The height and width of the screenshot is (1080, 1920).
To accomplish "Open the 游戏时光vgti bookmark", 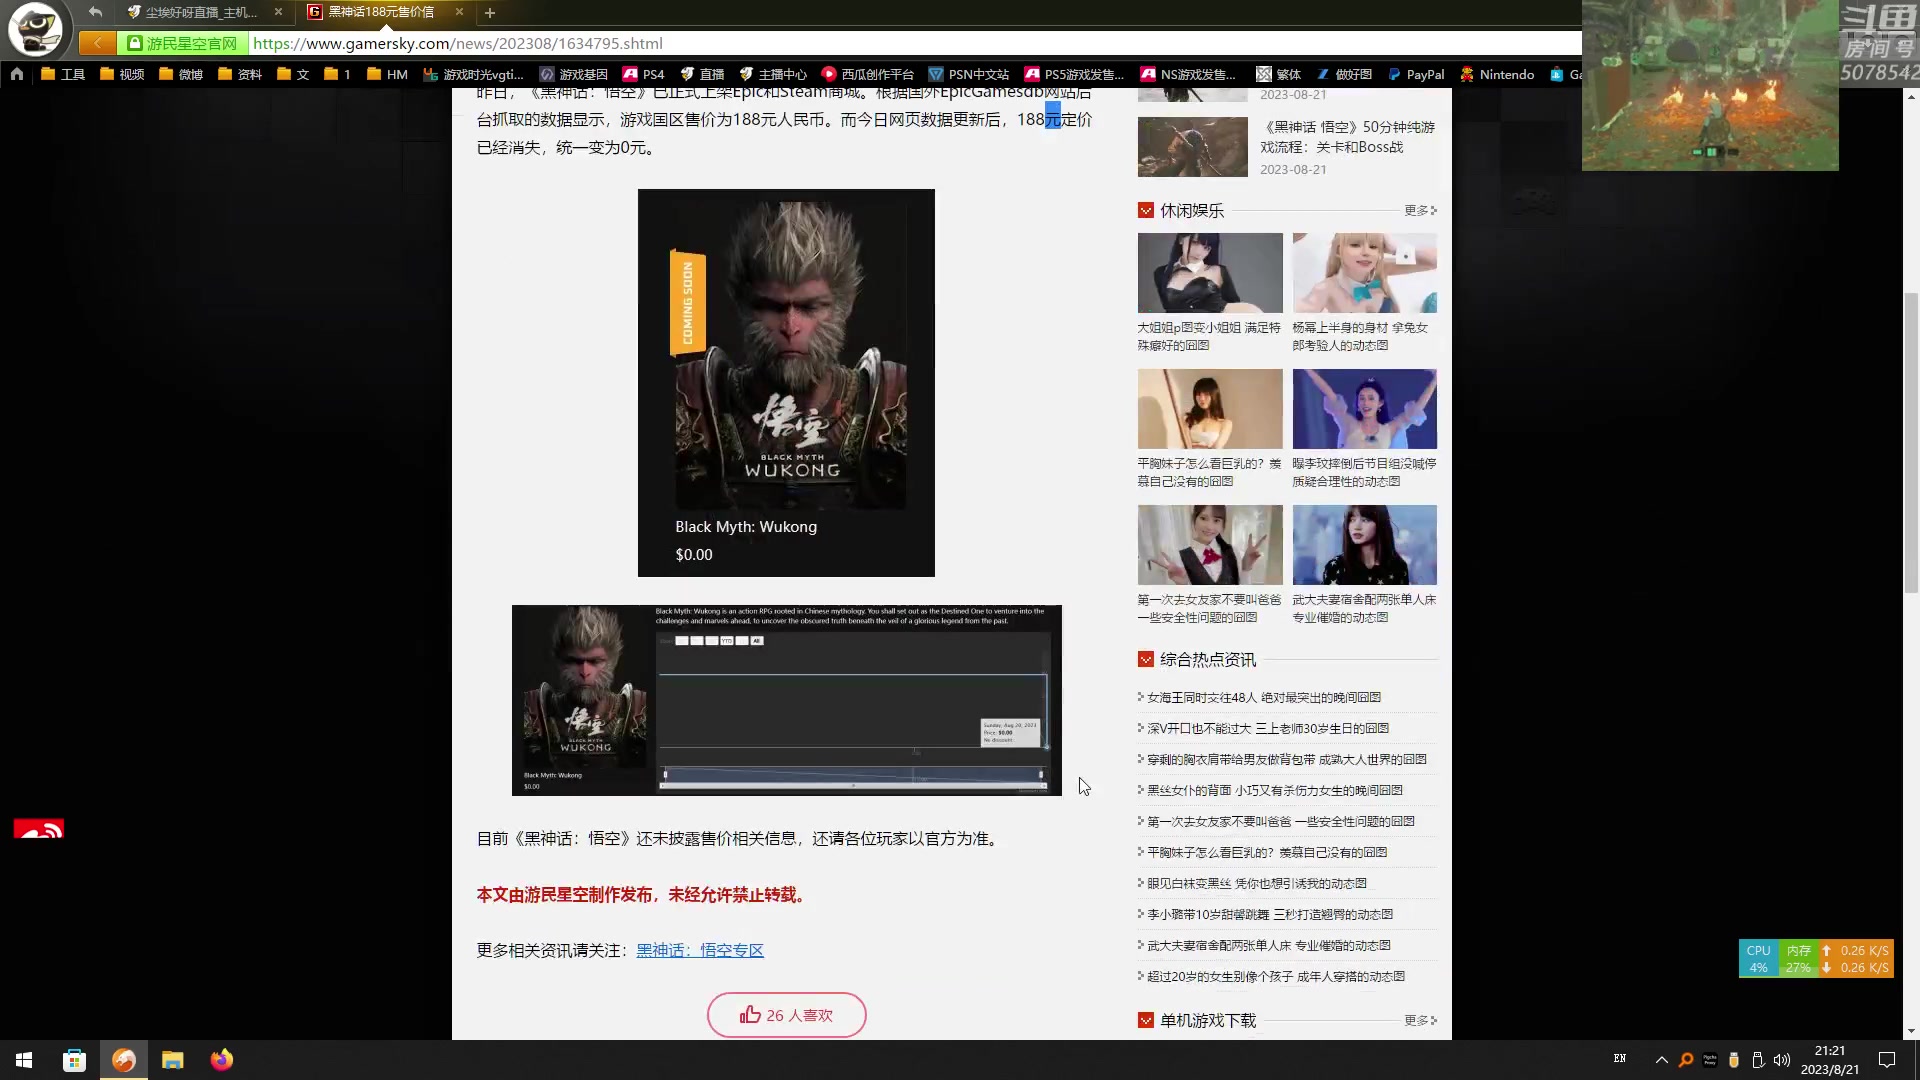I will pos(473,74).
